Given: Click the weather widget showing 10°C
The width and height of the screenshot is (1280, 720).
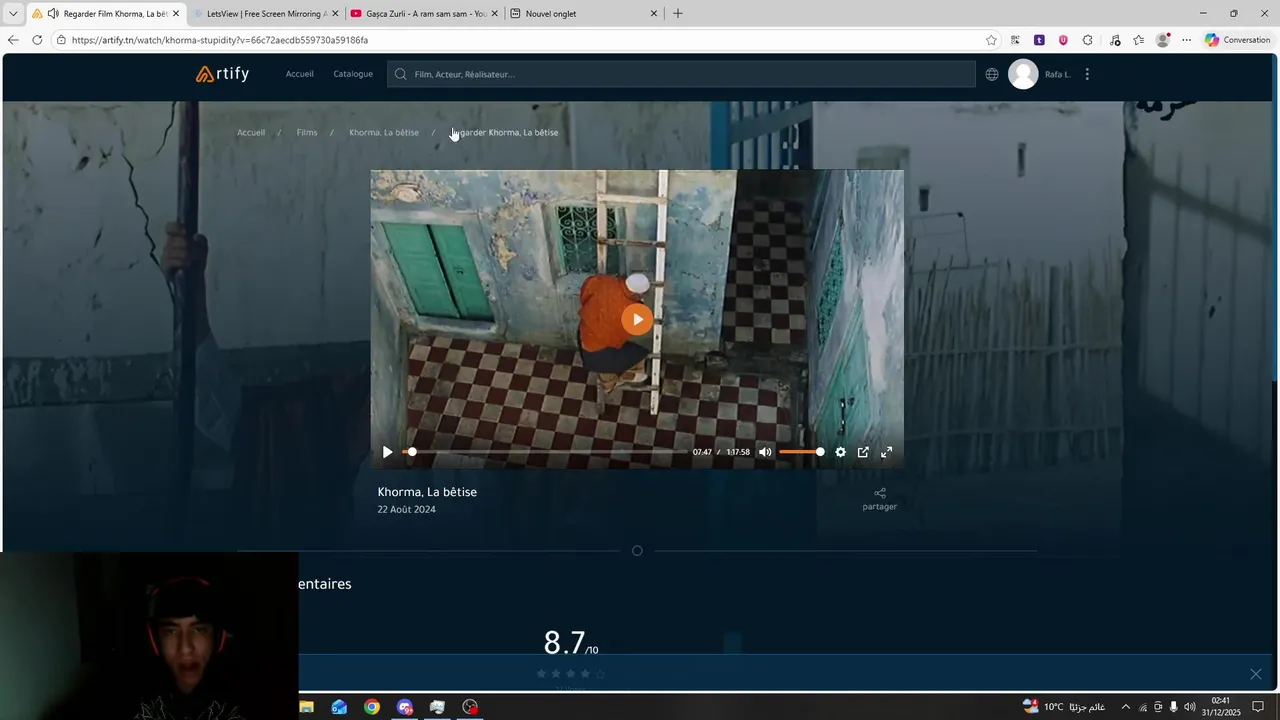Looking at the screenshot, I should tap(1064, 707).
